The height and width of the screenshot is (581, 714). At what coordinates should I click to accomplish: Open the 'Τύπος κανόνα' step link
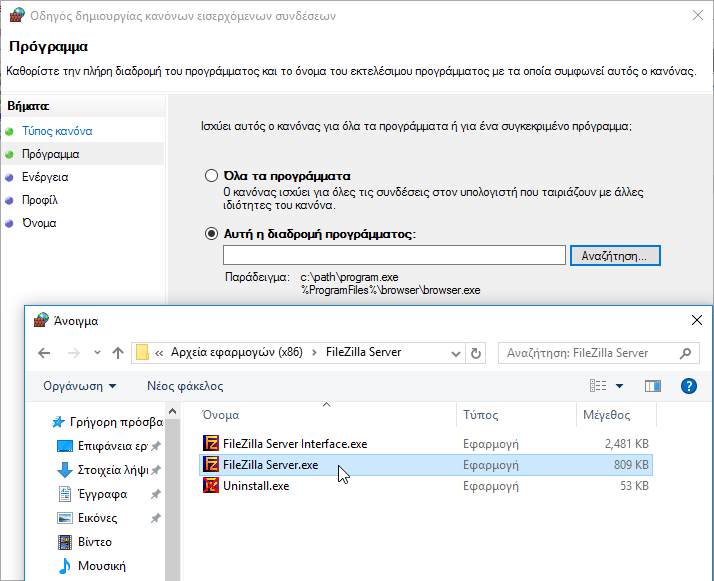point(57,131)
